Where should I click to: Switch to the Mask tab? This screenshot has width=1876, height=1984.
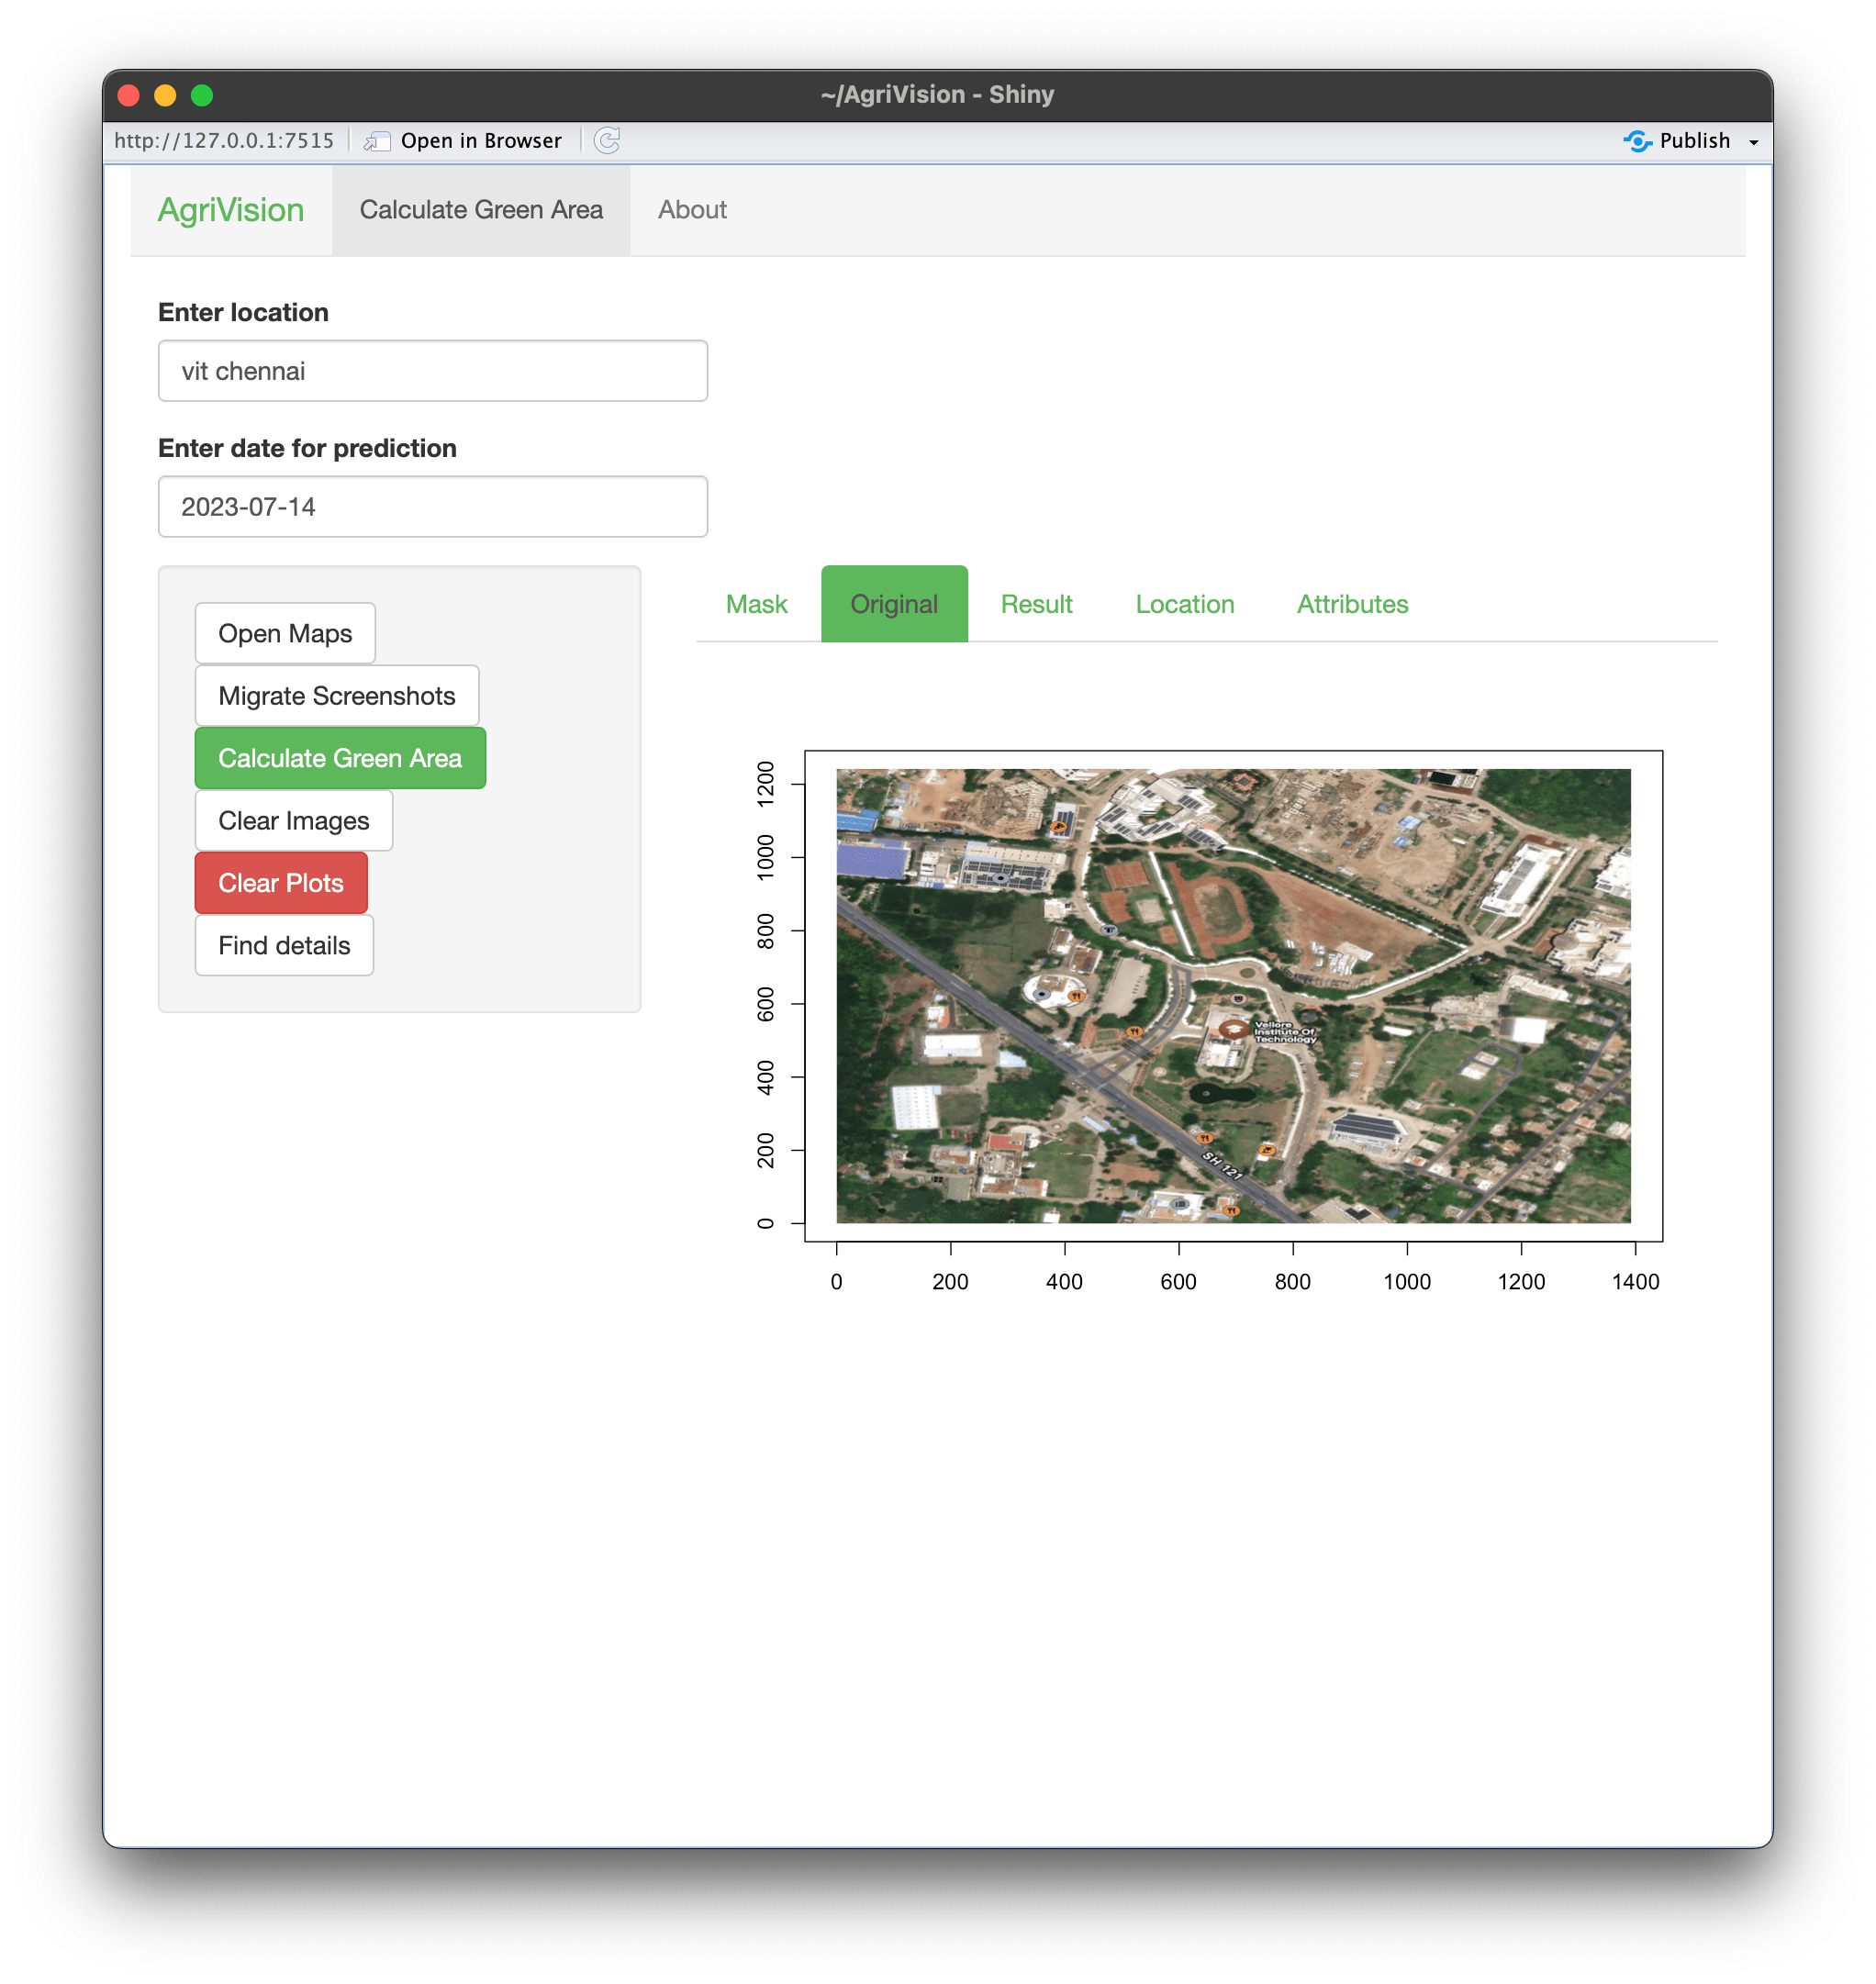(756, 603)
